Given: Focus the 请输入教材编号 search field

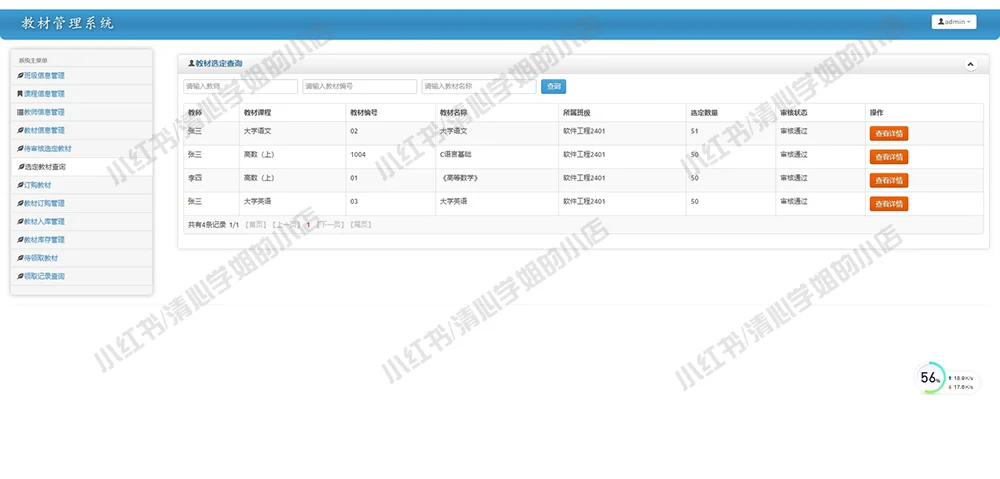Looking at the screenshot, I should click(x=360, y=86).
